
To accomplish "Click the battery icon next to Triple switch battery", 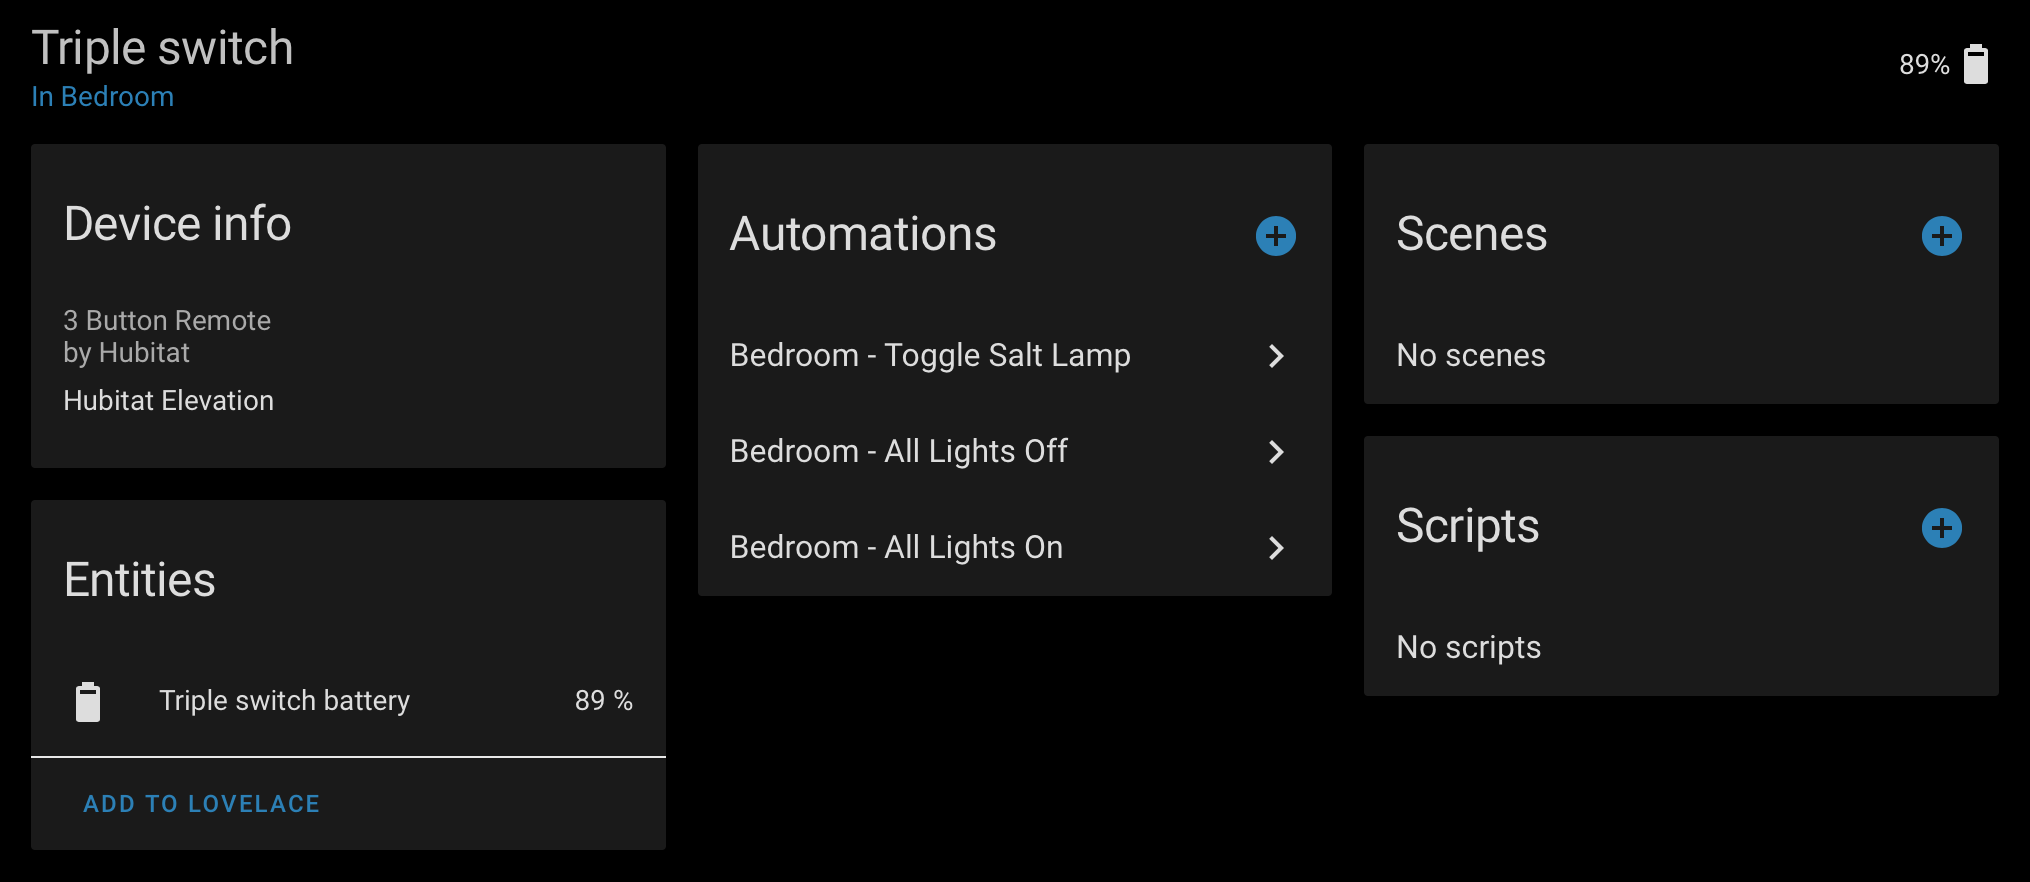I will (x=88, y=701).
